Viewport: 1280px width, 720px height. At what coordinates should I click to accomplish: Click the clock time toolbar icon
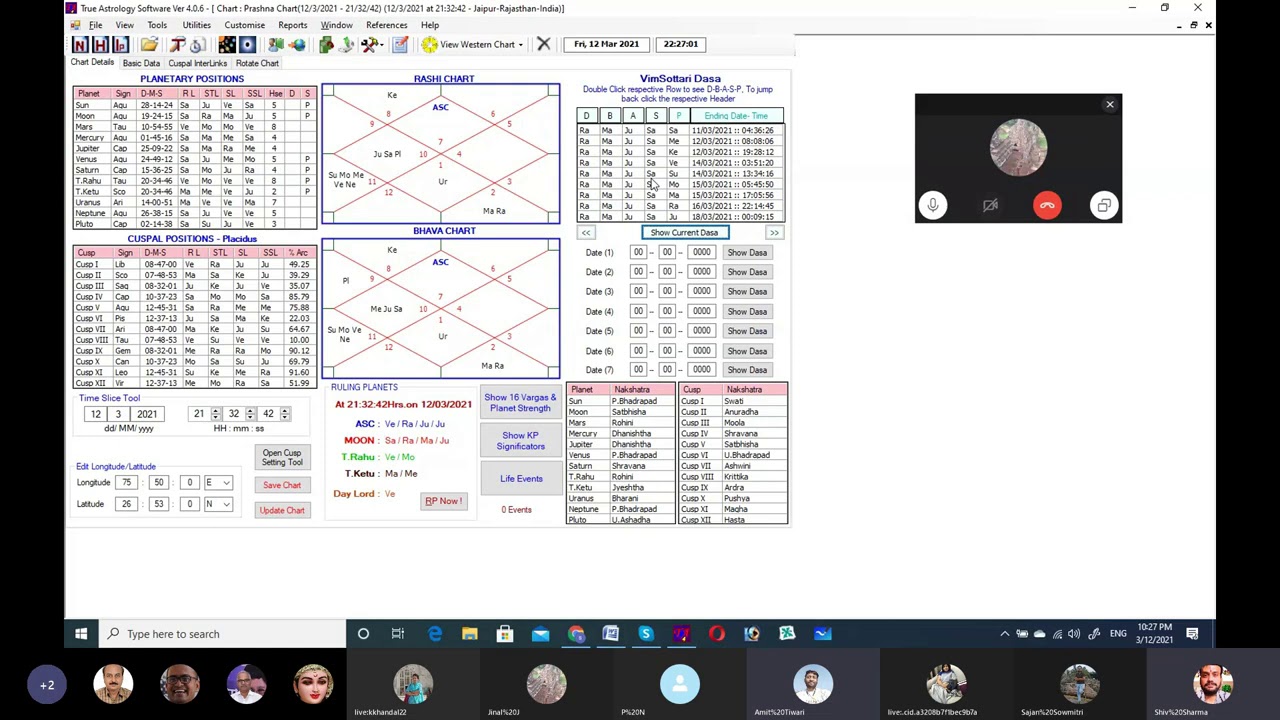[x=198, y=44]
